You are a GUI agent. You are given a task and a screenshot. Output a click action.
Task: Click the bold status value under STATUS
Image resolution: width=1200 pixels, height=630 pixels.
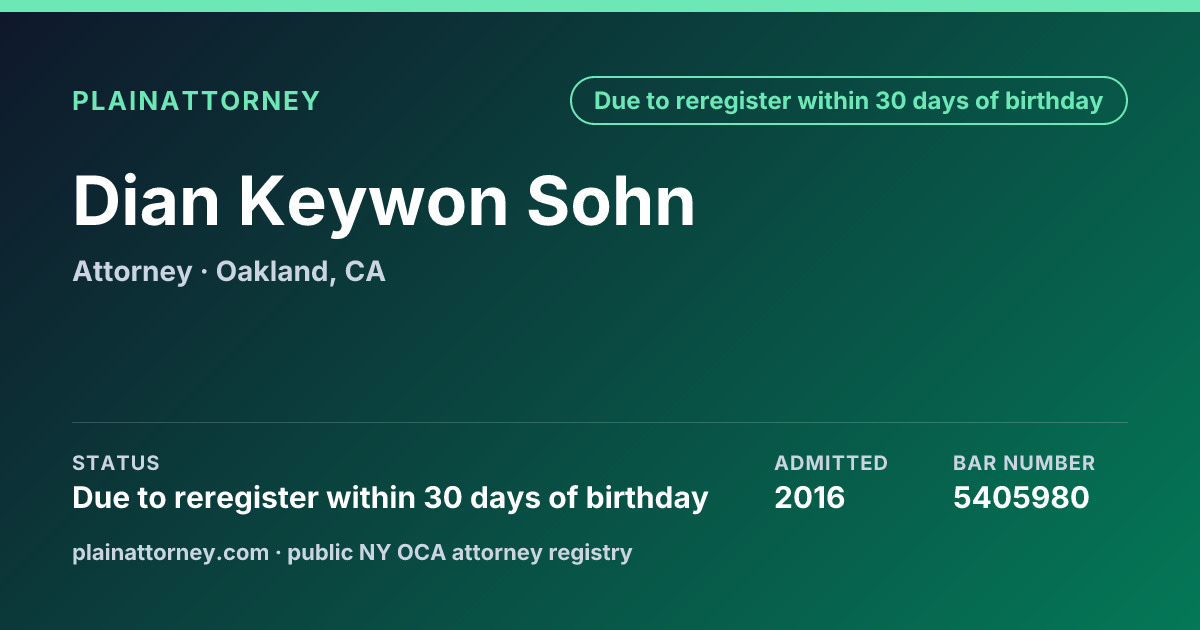(x=390, y=498)
